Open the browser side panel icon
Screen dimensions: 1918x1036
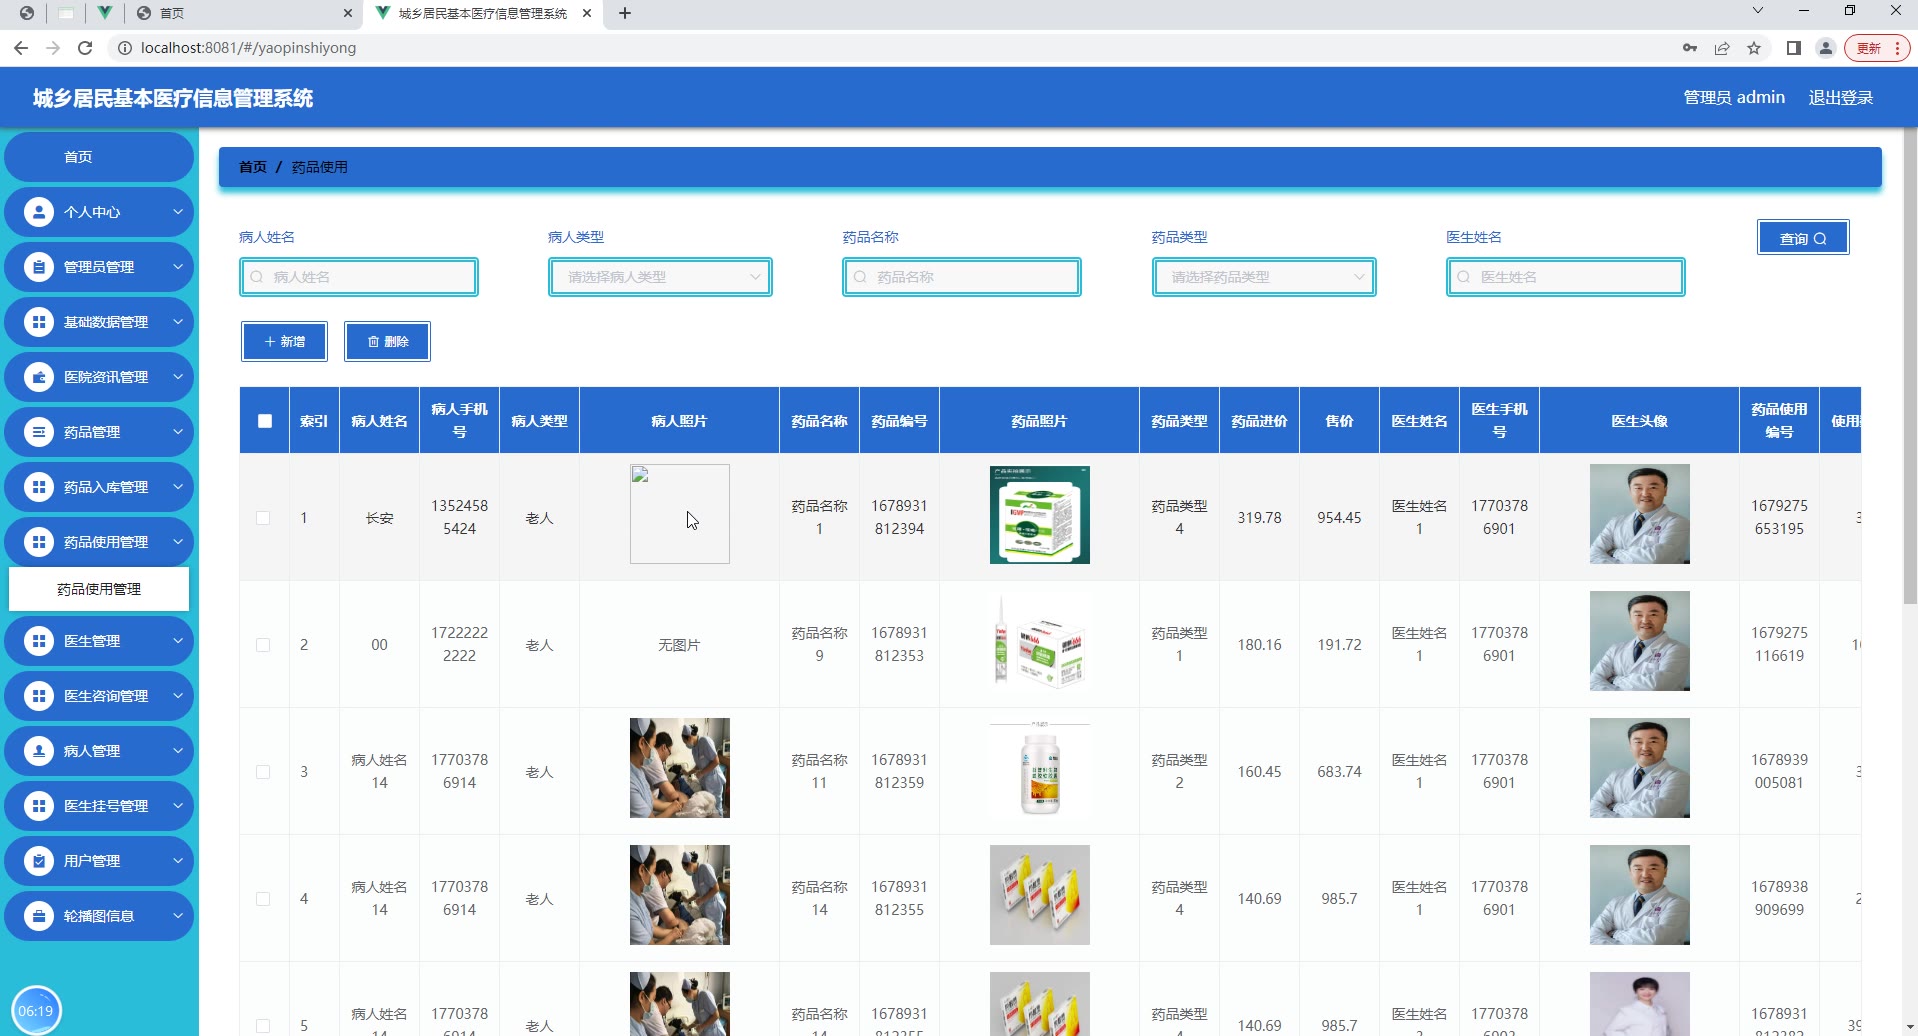click(1794, 48)
